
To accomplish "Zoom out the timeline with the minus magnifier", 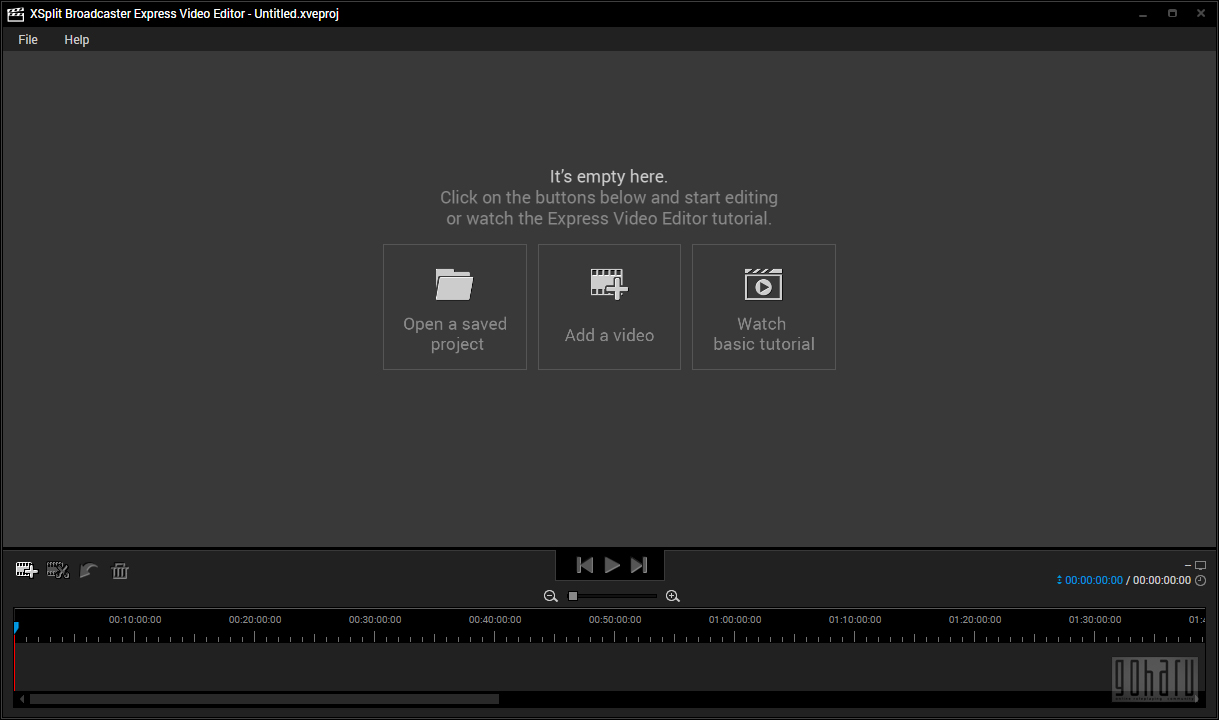I will [x=551, y=596].
